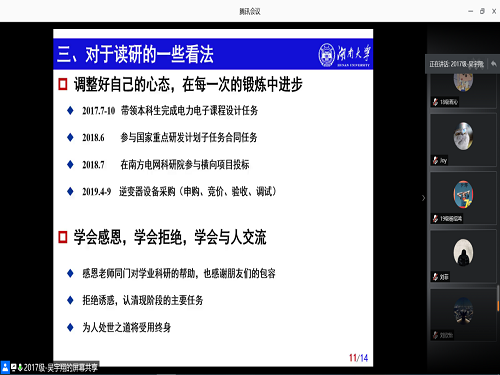Image resolution: width=500 pixels, height=375 pixels.
Task: Click the green microphone icon in bottom bar
Action: pos(20,367)
